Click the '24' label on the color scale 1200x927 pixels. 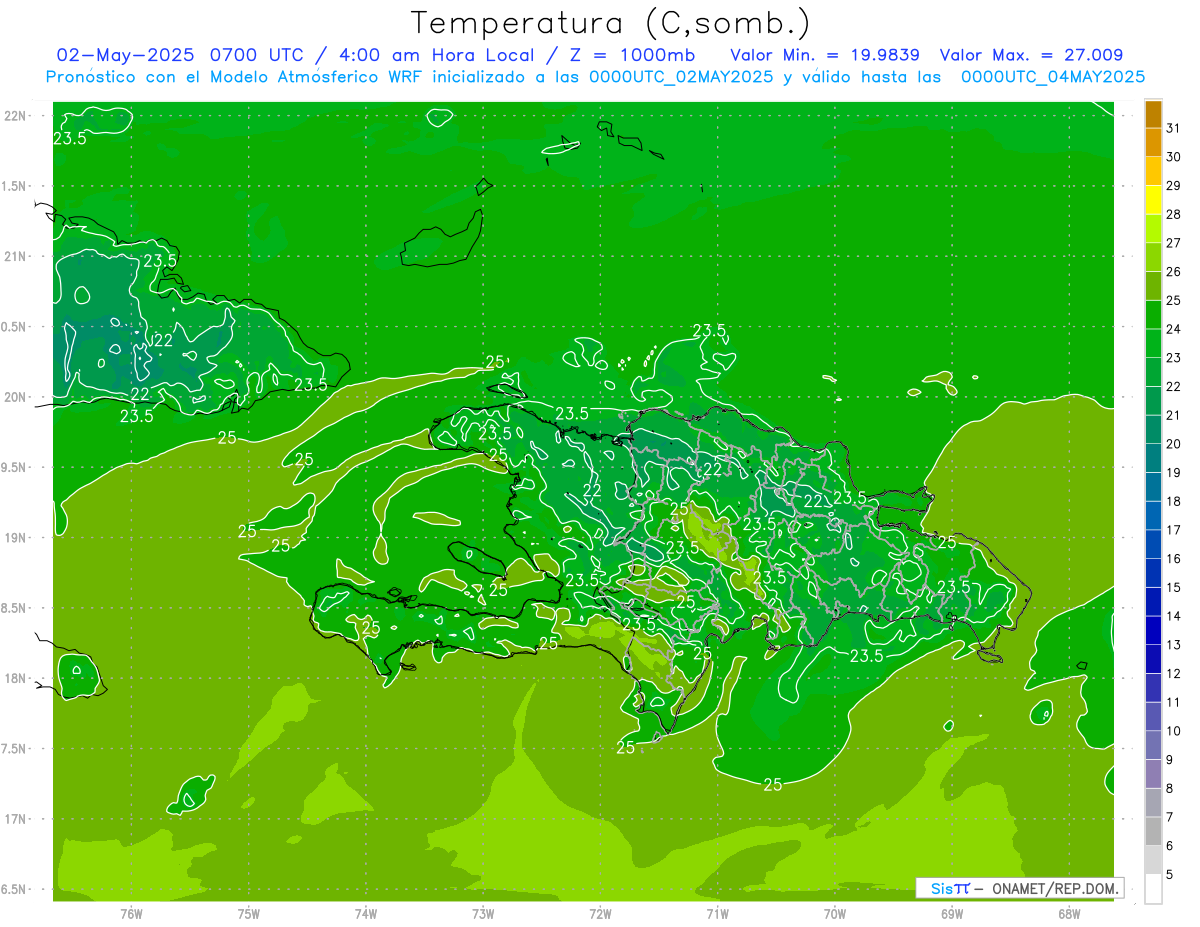1174,329
